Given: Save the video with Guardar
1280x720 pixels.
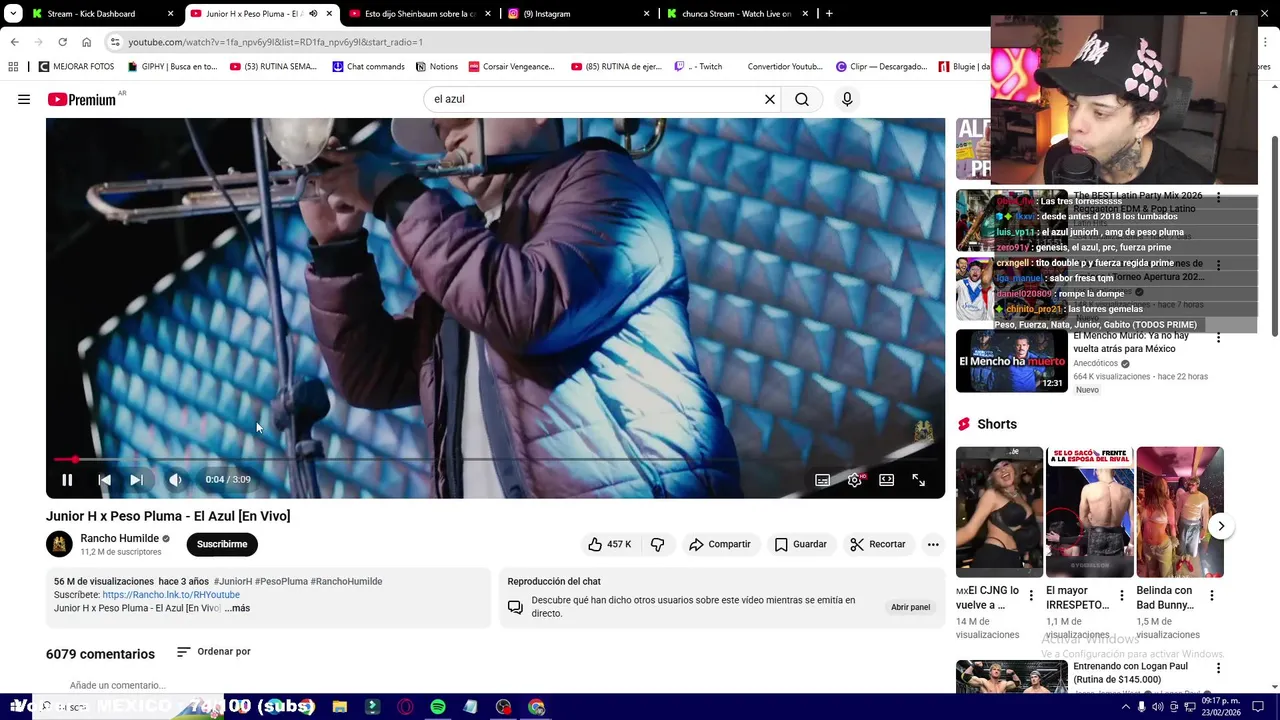Looking at the screenshot, I should click(801, 544).
